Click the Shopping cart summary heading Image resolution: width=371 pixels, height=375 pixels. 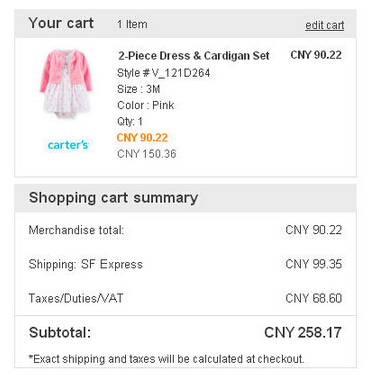click(113, 198)
